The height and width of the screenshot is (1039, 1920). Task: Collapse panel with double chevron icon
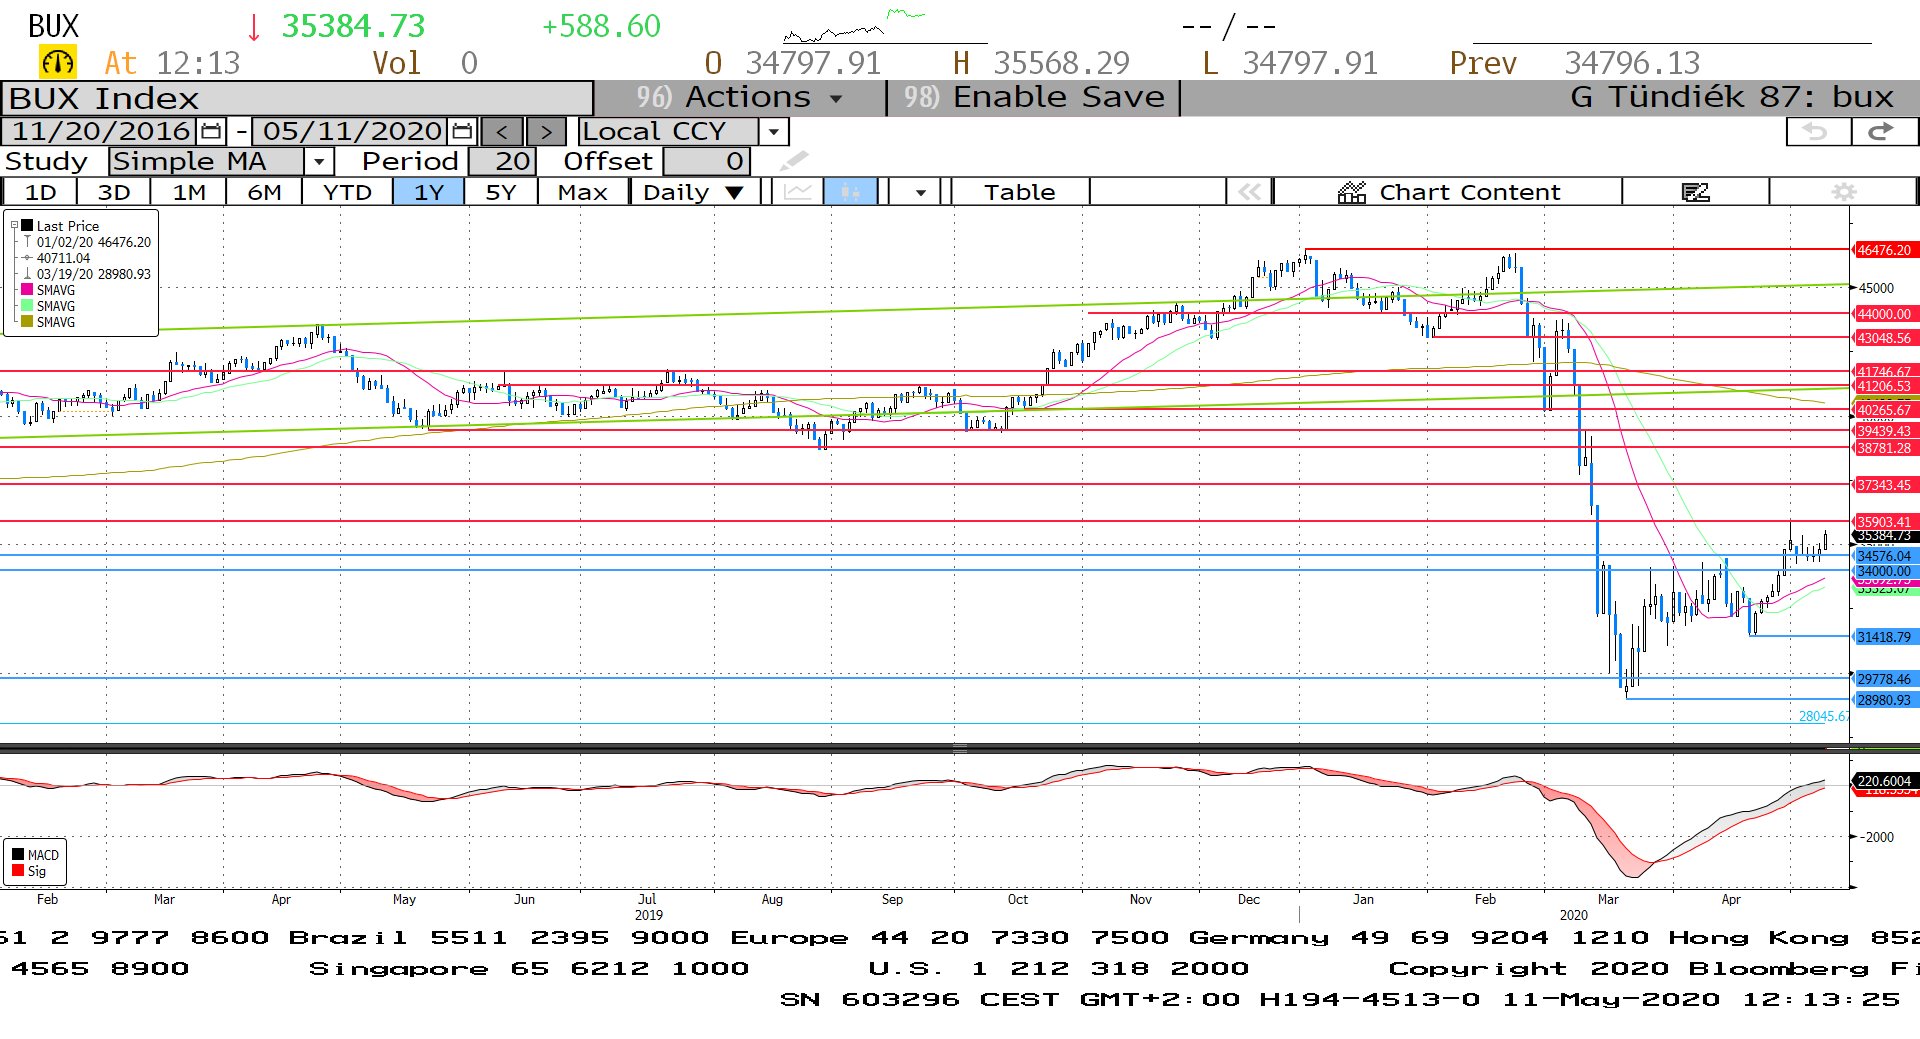[x=1249, y=192]
